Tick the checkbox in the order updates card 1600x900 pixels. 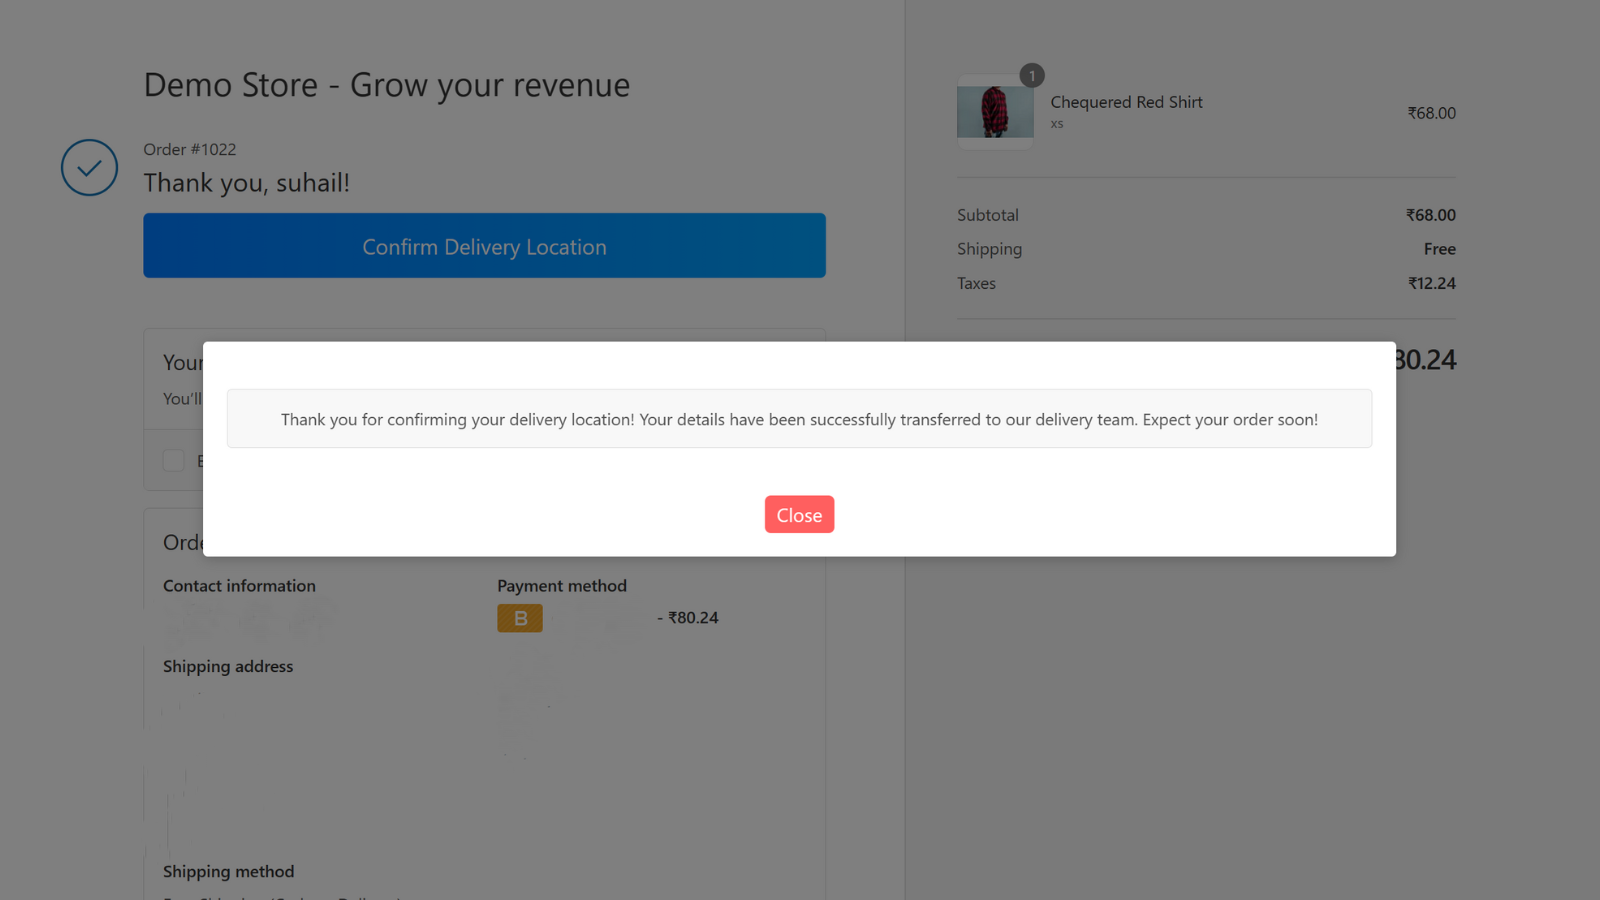tap(173, 460)
